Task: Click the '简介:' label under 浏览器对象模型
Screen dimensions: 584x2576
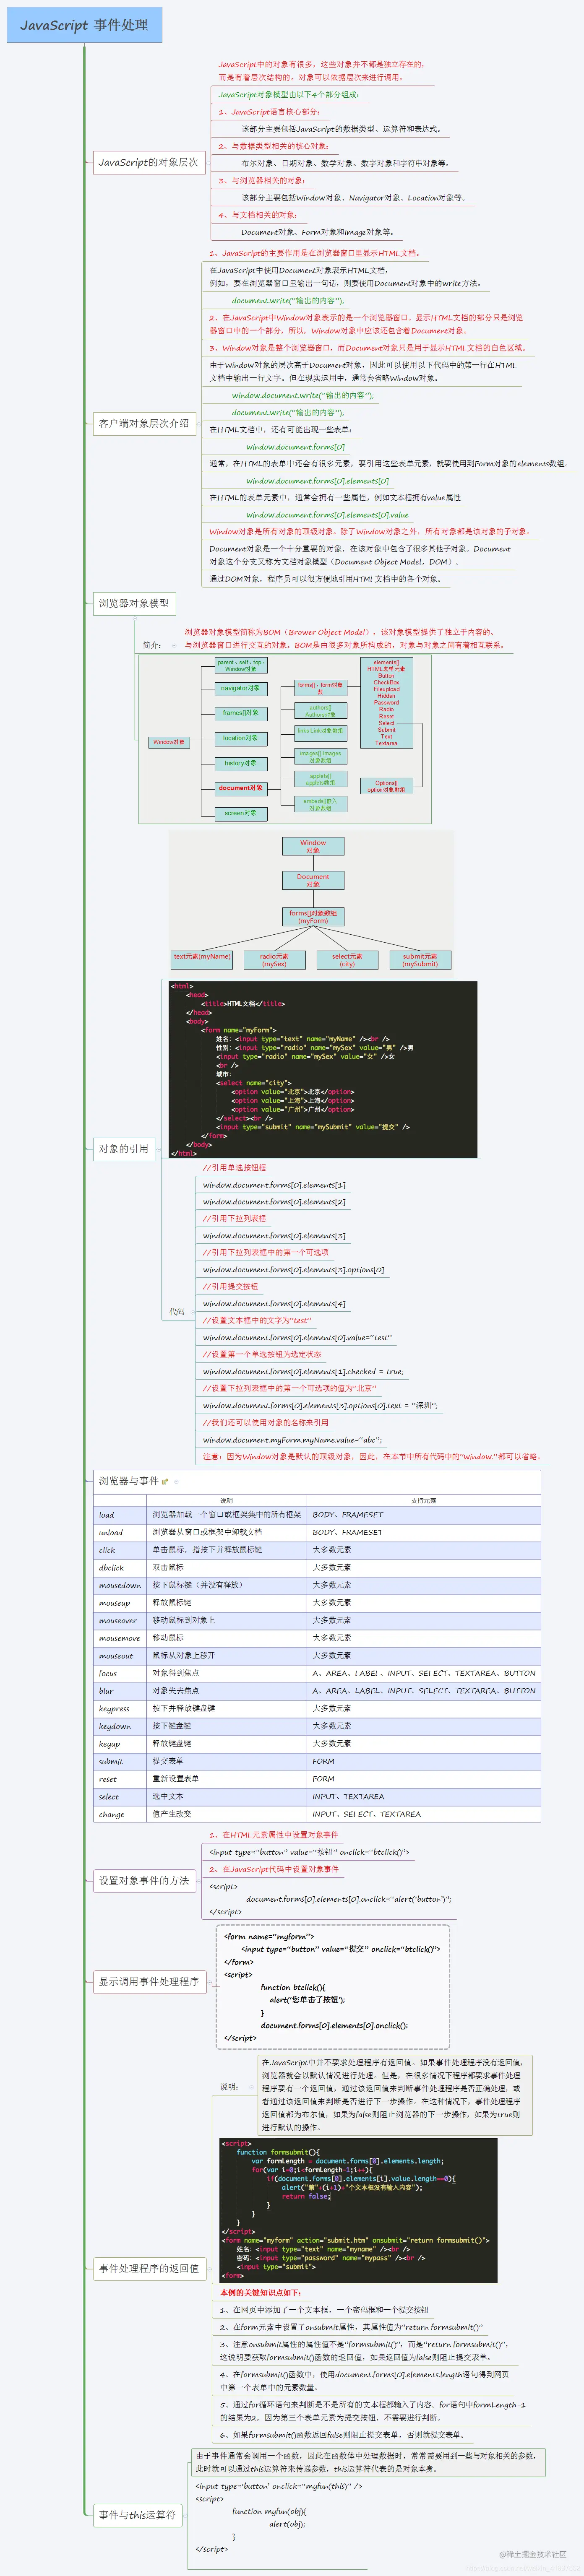Action: tap(152, 645)
